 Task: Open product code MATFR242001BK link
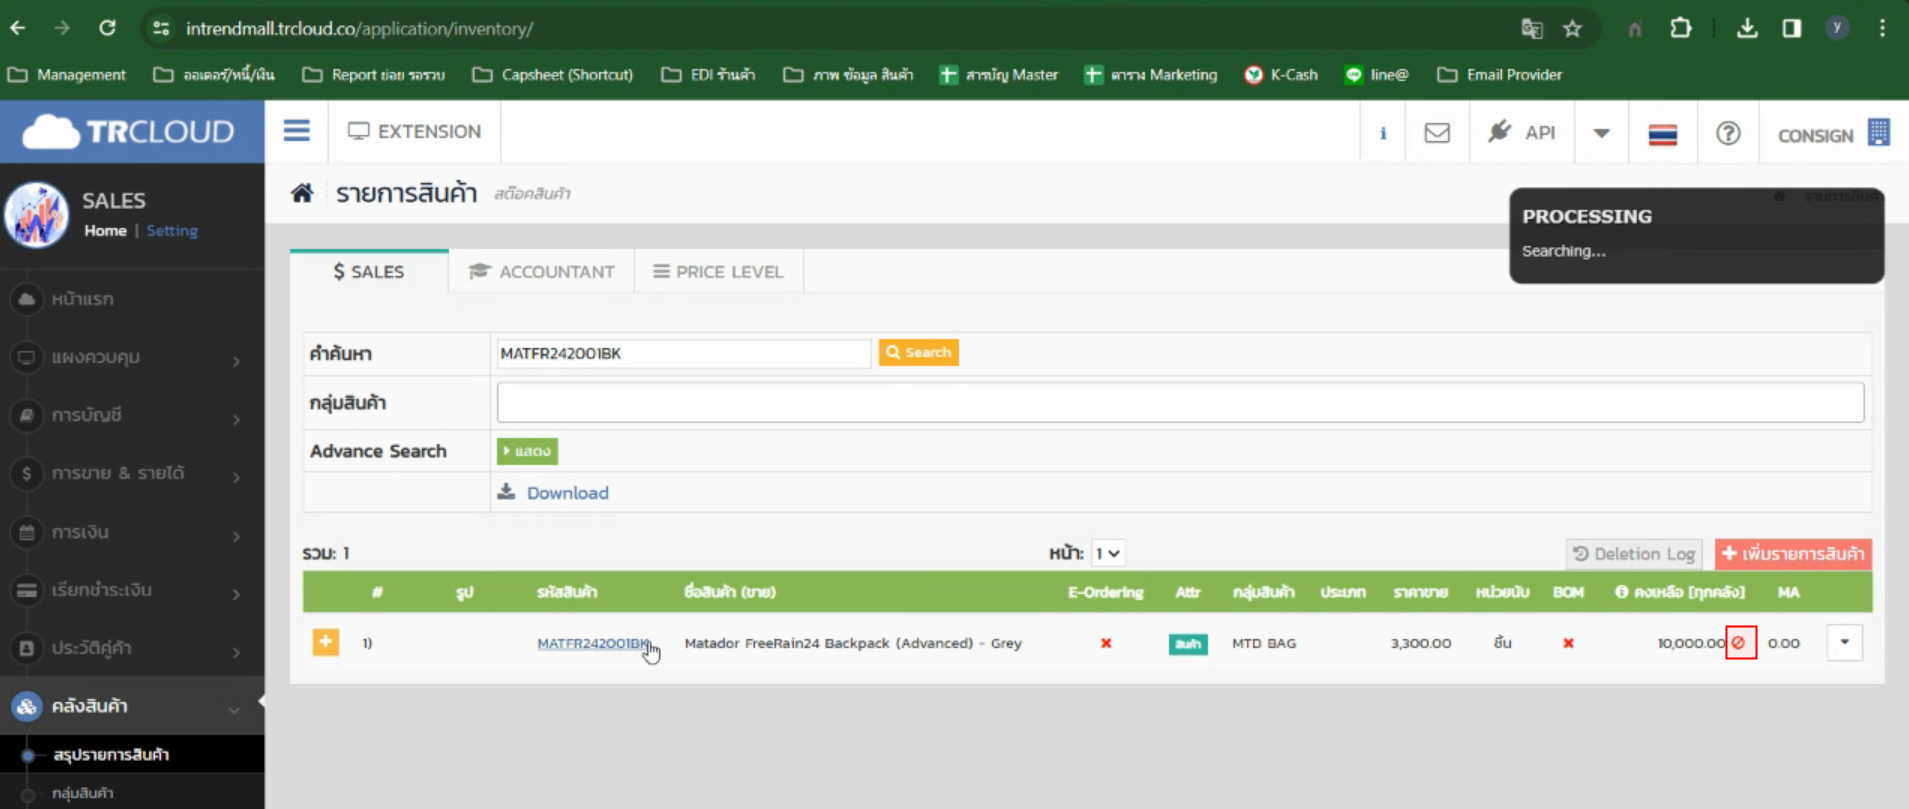(x=593, y=643)
